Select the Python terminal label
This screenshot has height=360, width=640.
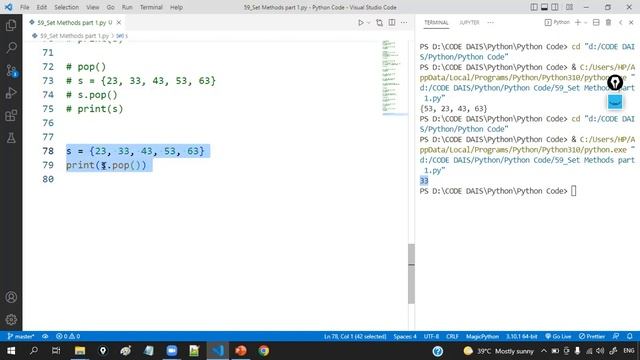(557, 22)
